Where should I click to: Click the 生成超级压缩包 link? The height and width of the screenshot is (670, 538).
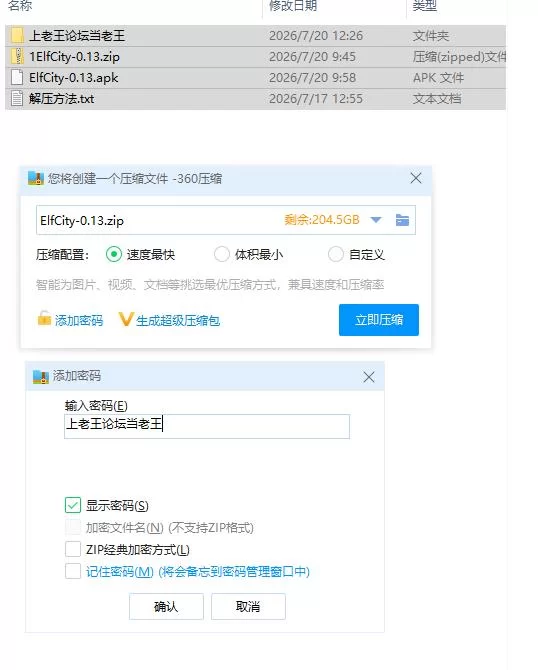178,320
